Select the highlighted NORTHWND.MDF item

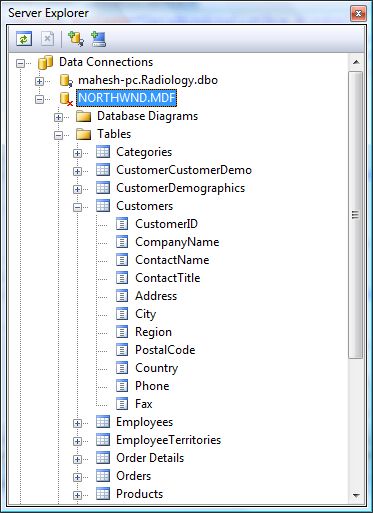coord(127,98)
